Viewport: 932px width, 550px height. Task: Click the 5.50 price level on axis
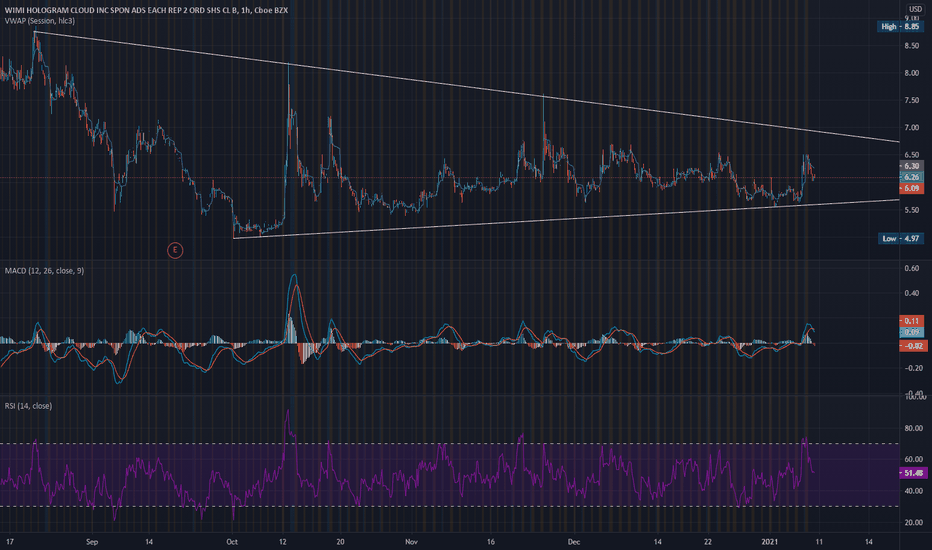coord(911,210)
